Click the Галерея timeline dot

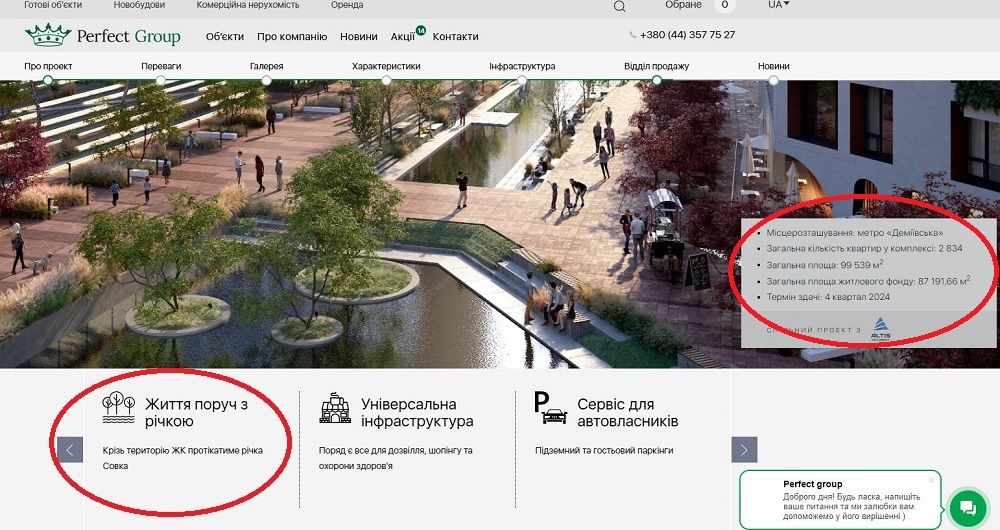point(267,80)
